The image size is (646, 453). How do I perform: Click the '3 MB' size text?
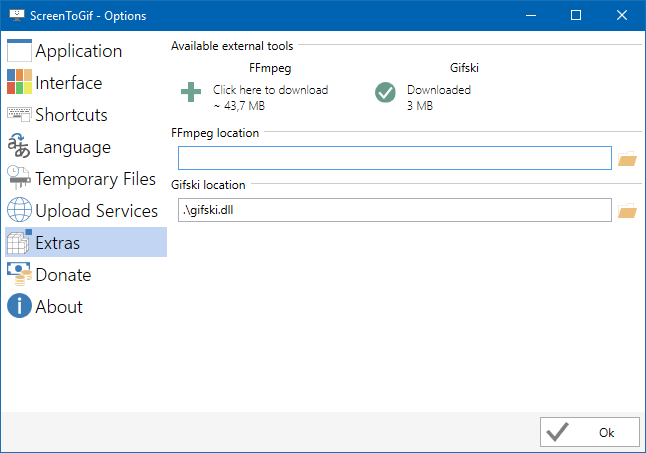click(x=420, y=106)
